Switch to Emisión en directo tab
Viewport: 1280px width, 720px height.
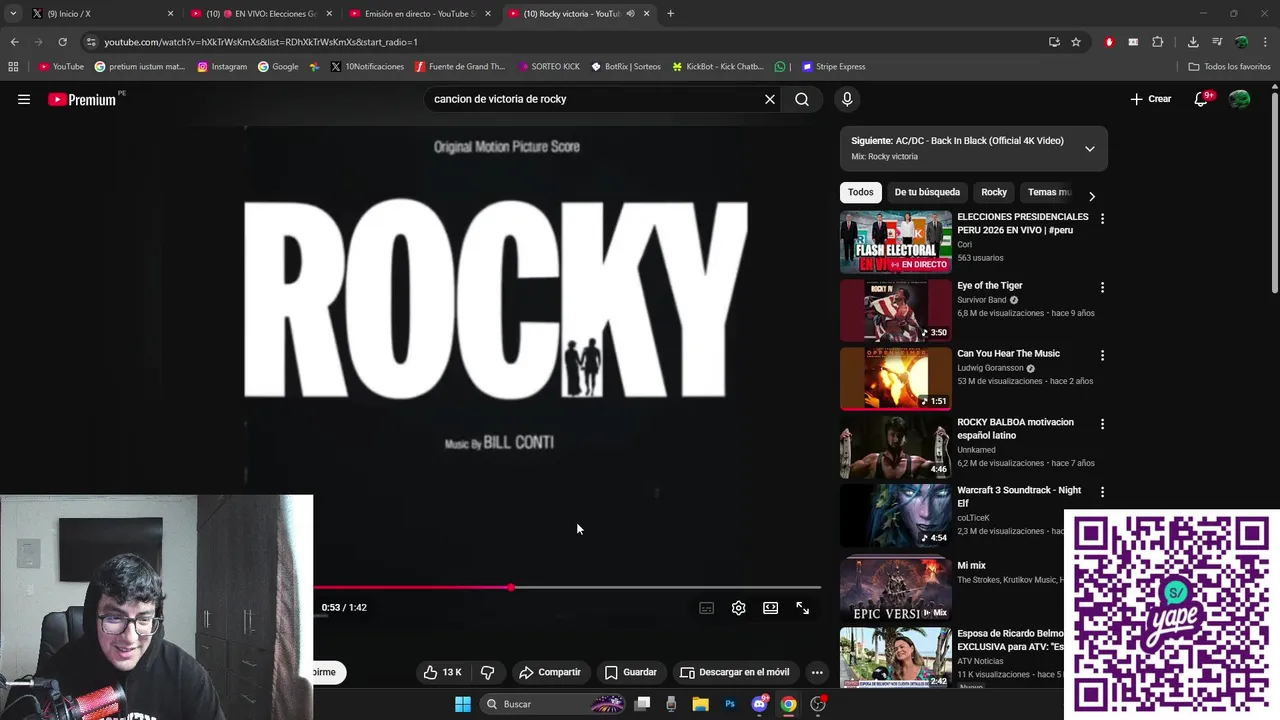(420, 14)
